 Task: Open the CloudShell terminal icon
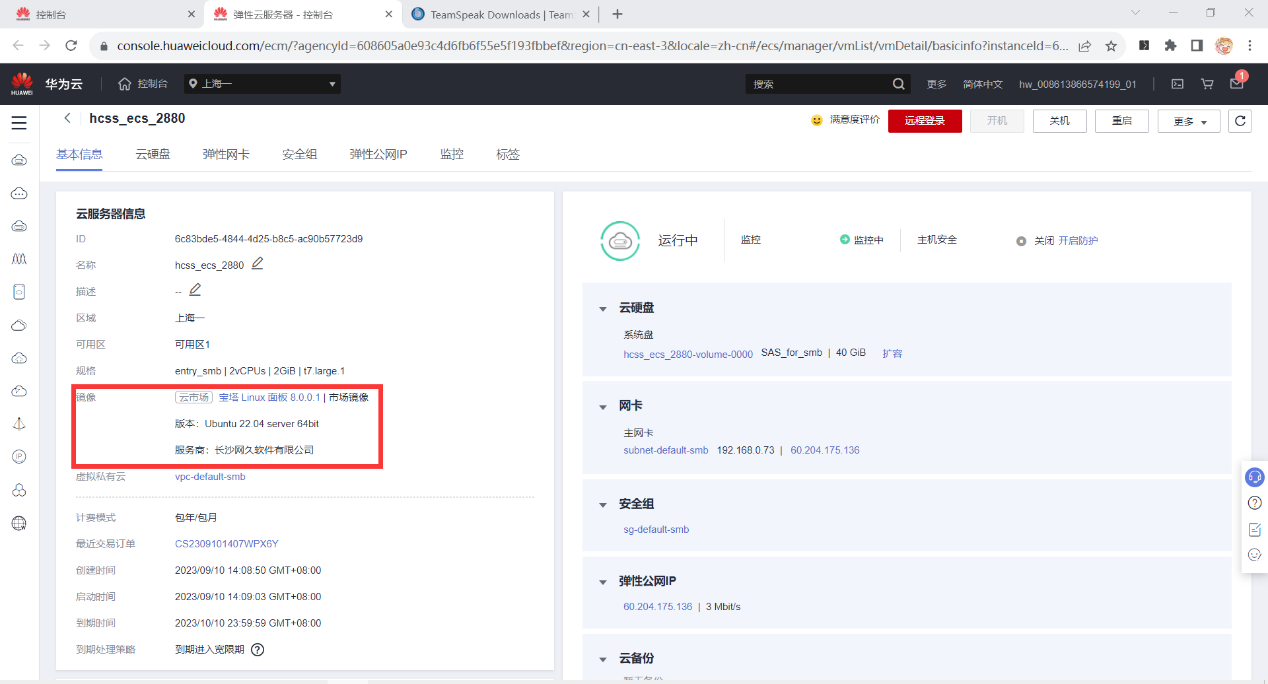point(1178,84)
